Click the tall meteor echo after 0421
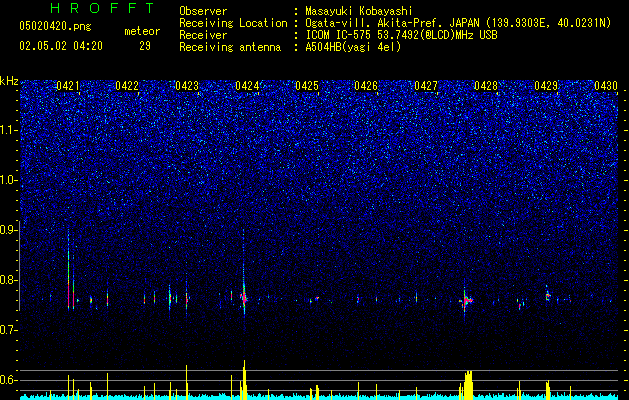The height and width of the screenshot is (400, 629). (69, 270)
